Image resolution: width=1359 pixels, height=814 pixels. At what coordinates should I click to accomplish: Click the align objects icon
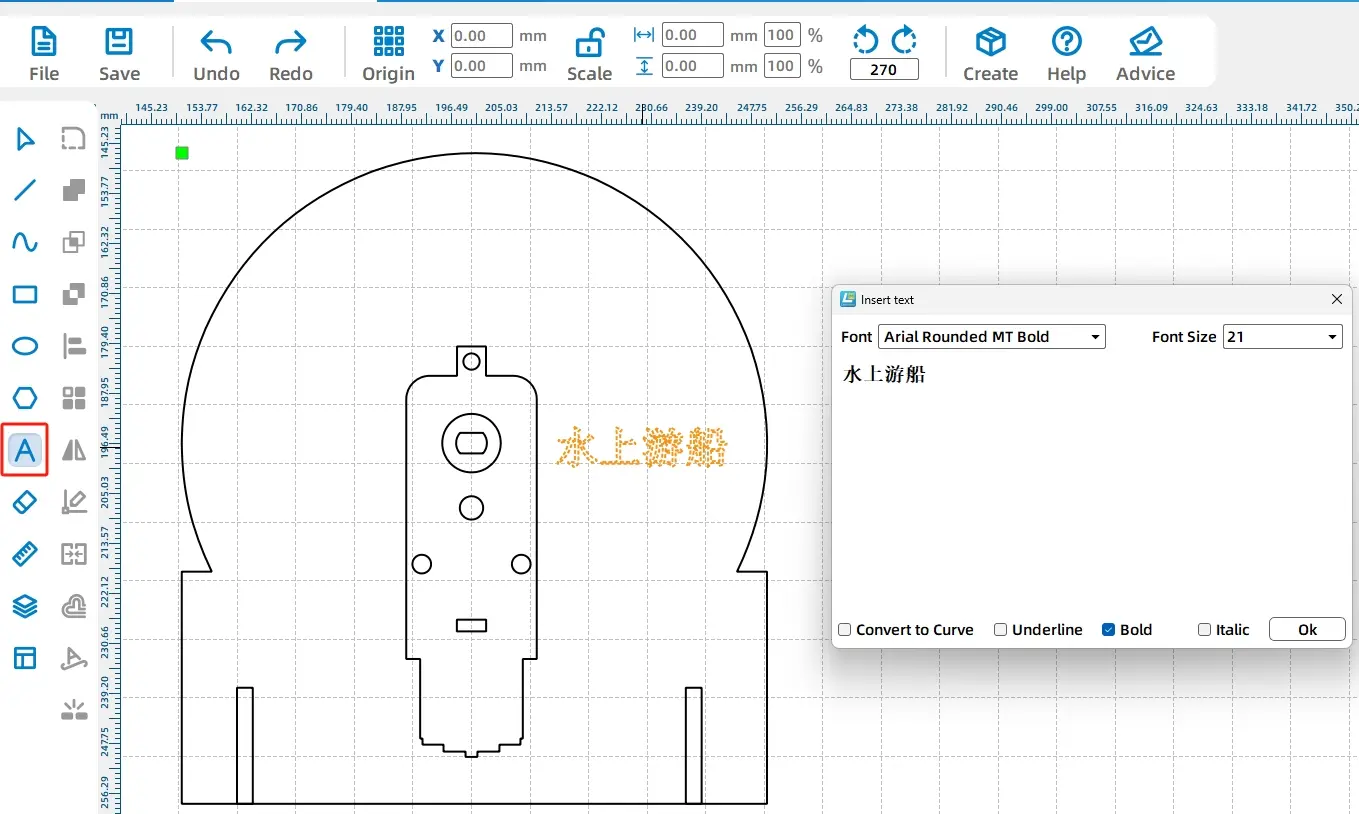click(74, 346)
